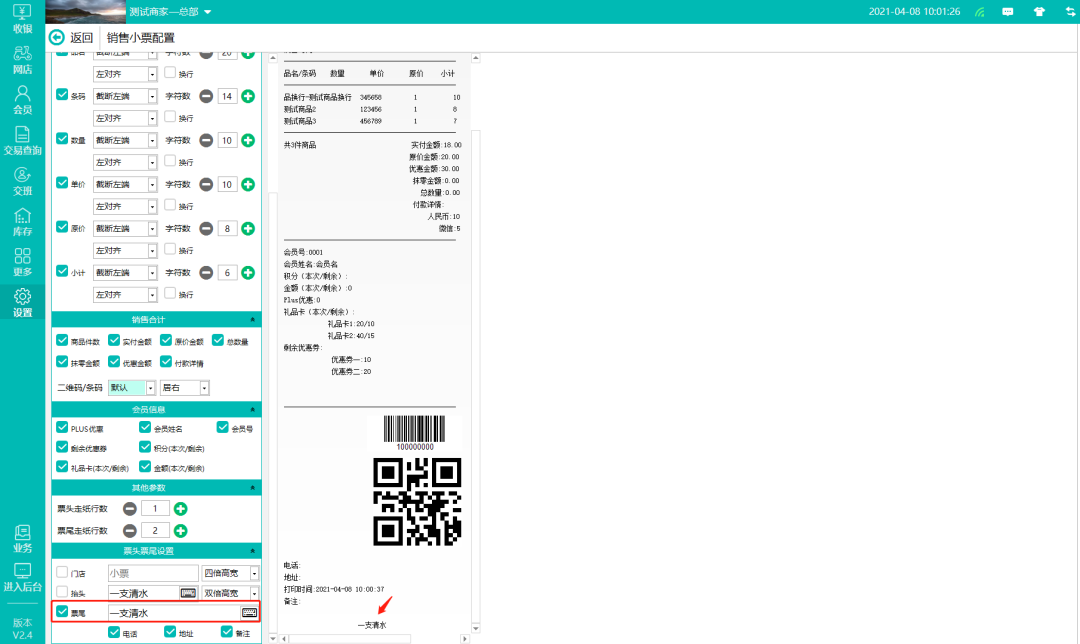The image size is (1080, 644).
Task: Click minus icon for 票尾走纸行数
Action: [130, 530]
